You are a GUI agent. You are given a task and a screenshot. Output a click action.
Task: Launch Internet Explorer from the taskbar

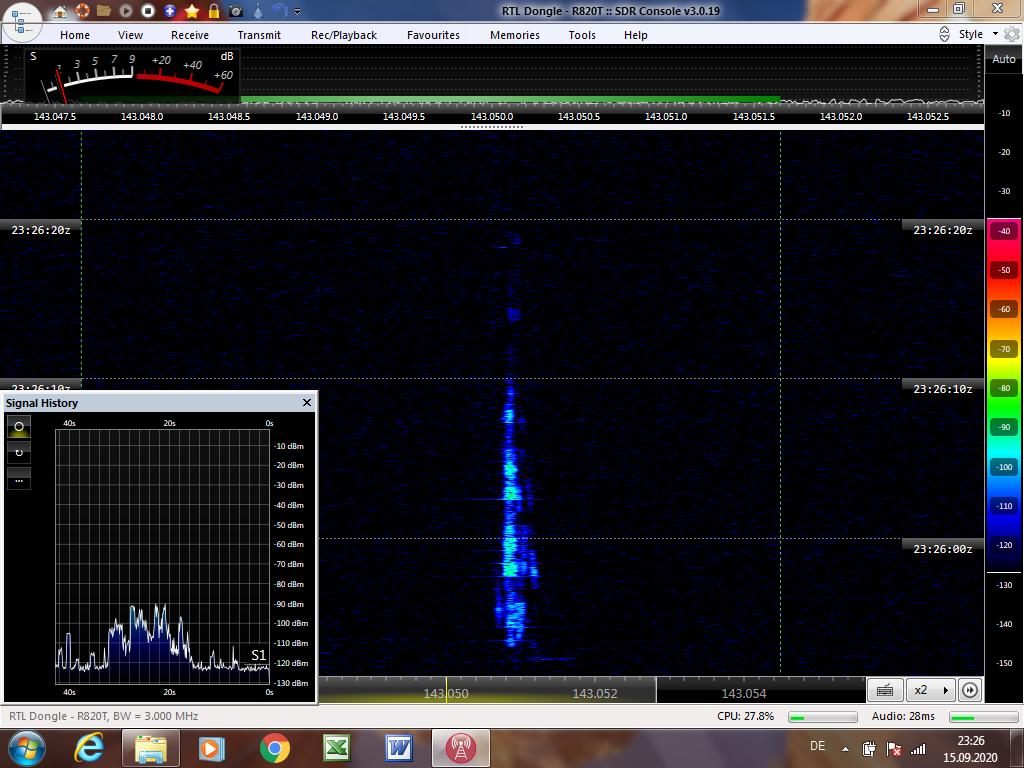point(89,748)
